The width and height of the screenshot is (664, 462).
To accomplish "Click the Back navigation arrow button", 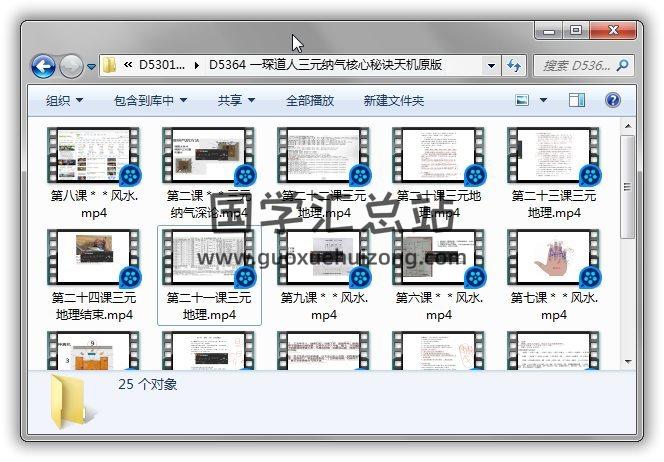I will [43, 66].
